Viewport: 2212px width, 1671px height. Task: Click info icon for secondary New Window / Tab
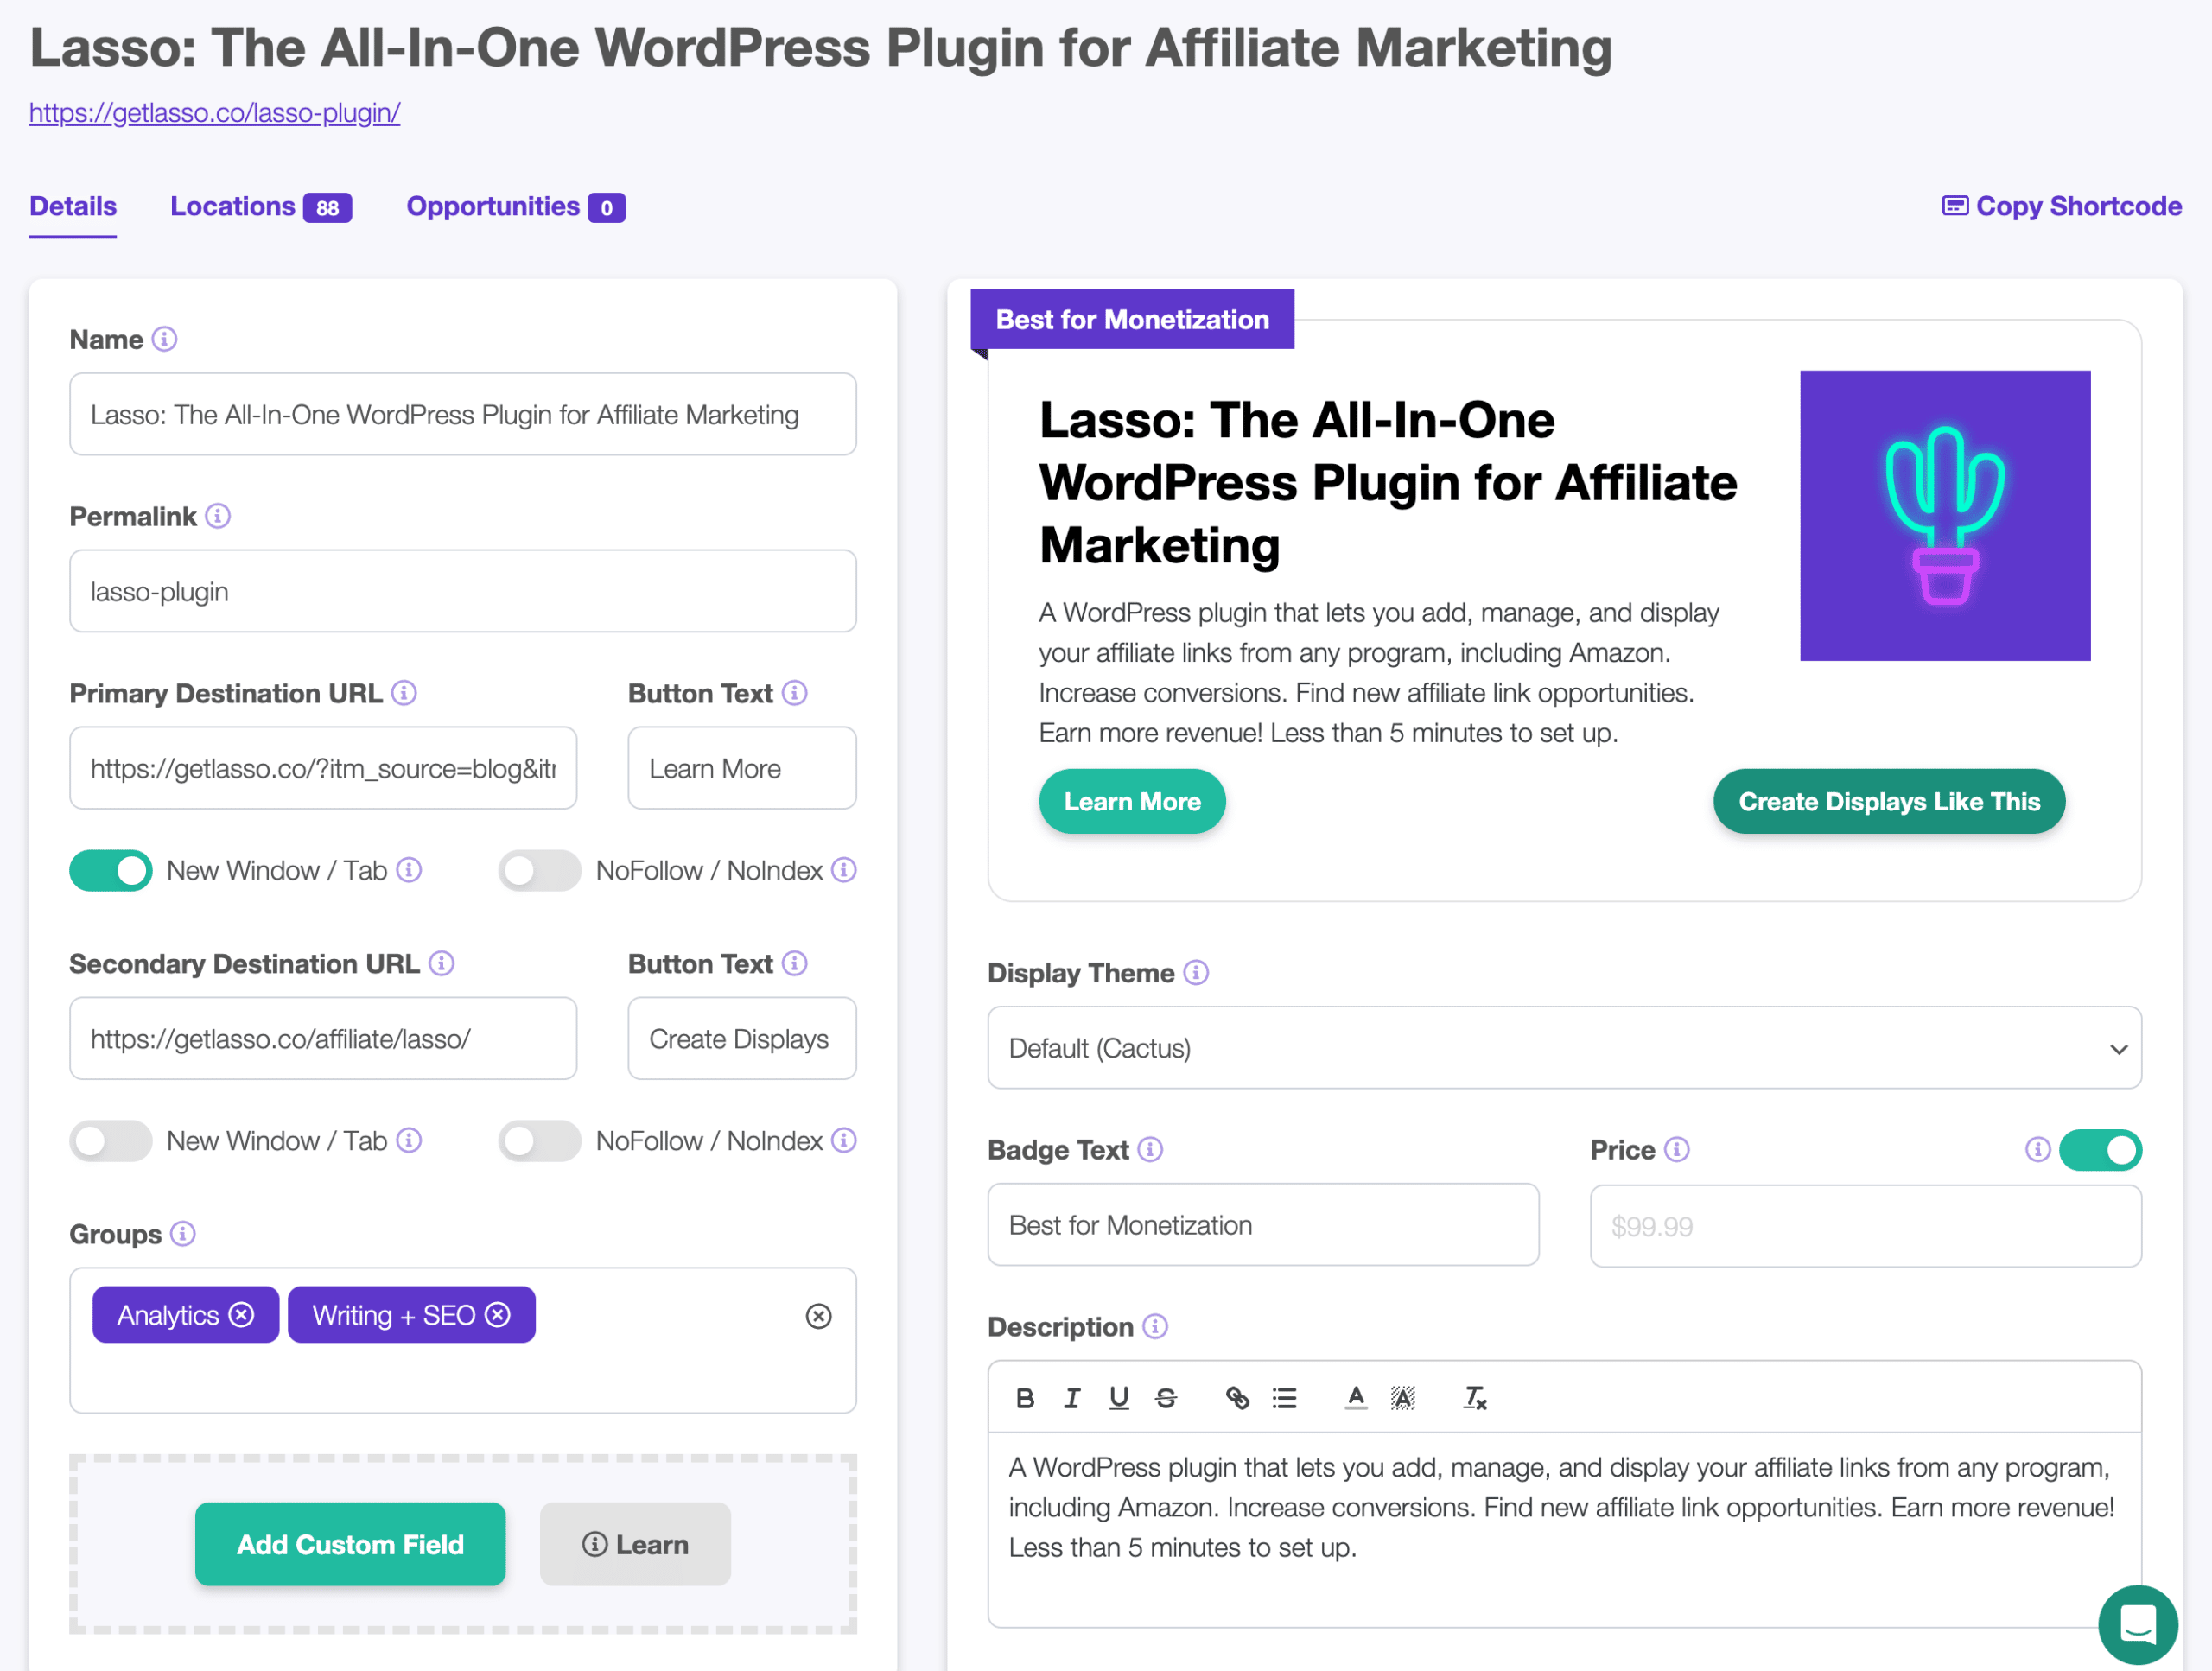point(409,1140)
